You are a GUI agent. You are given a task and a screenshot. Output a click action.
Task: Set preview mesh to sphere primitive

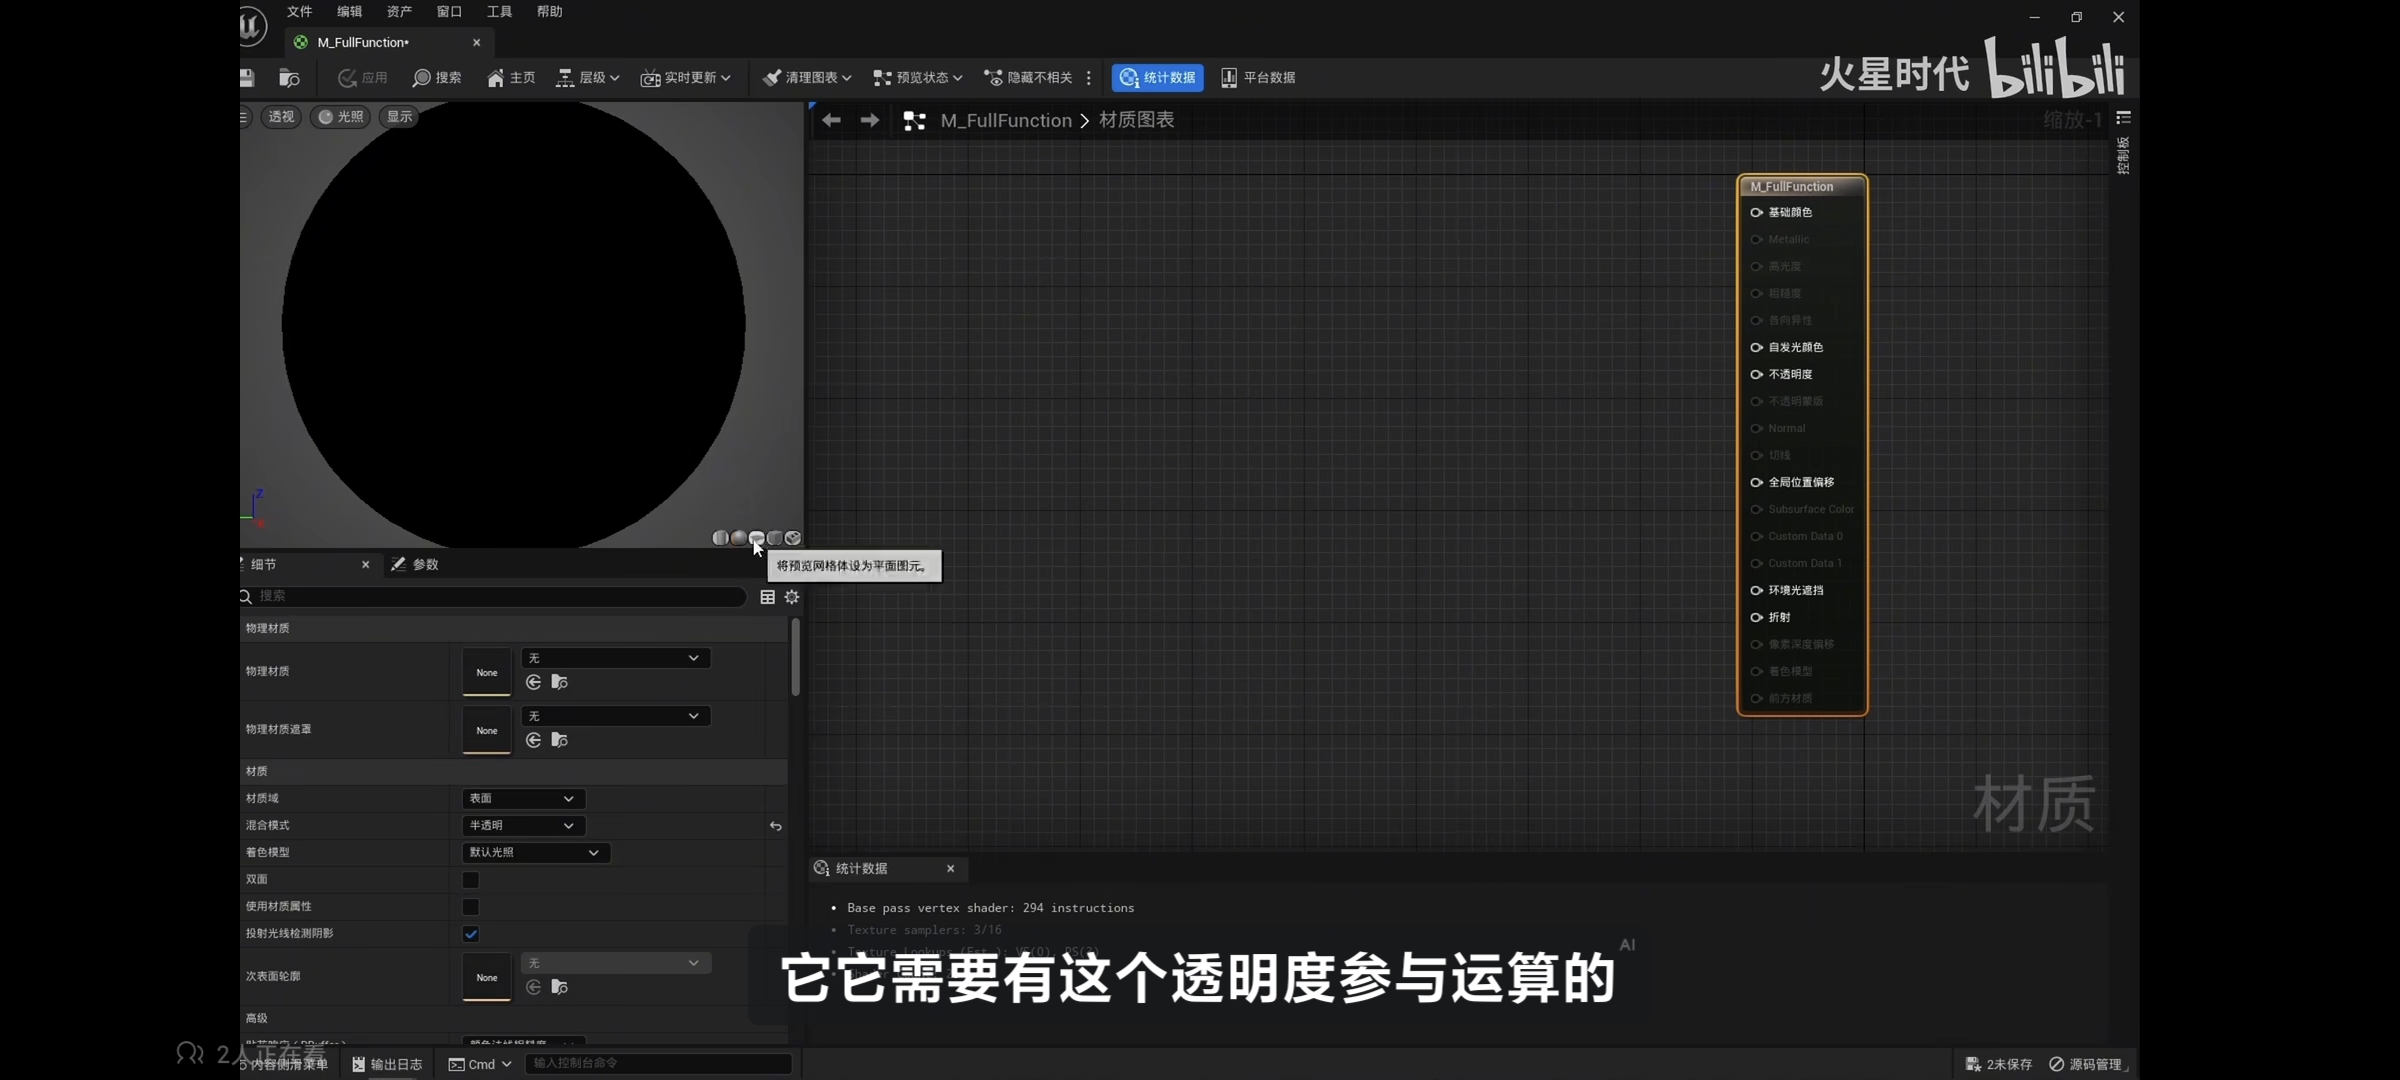tap(738, 538)
